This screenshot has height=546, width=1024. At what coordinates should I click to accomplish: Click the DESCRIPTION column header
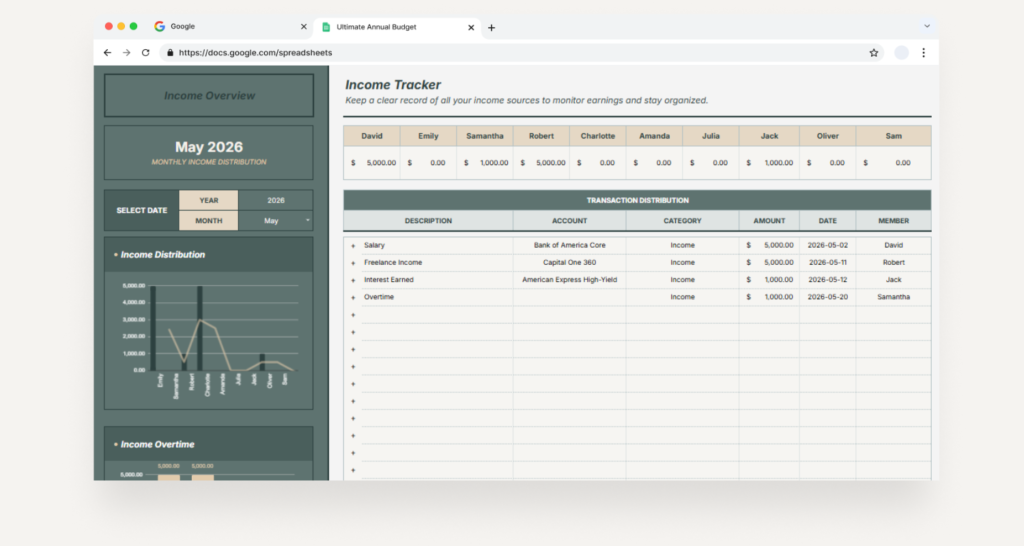pos(428,221)
